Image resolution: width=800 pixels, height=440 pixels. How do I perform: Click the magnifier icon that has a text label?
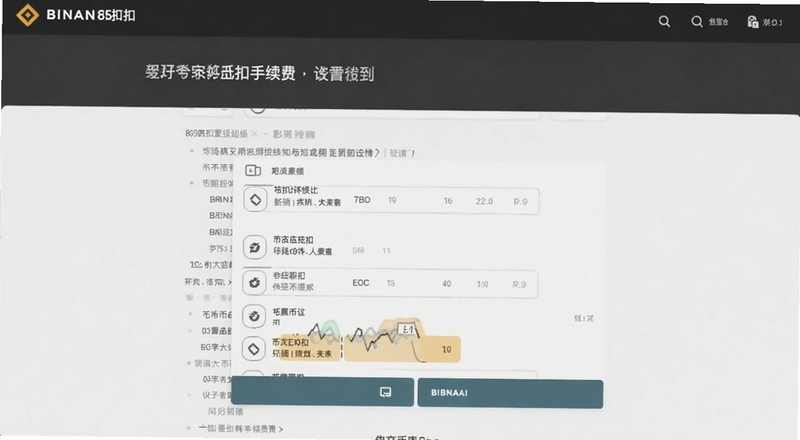click(696, 21)
